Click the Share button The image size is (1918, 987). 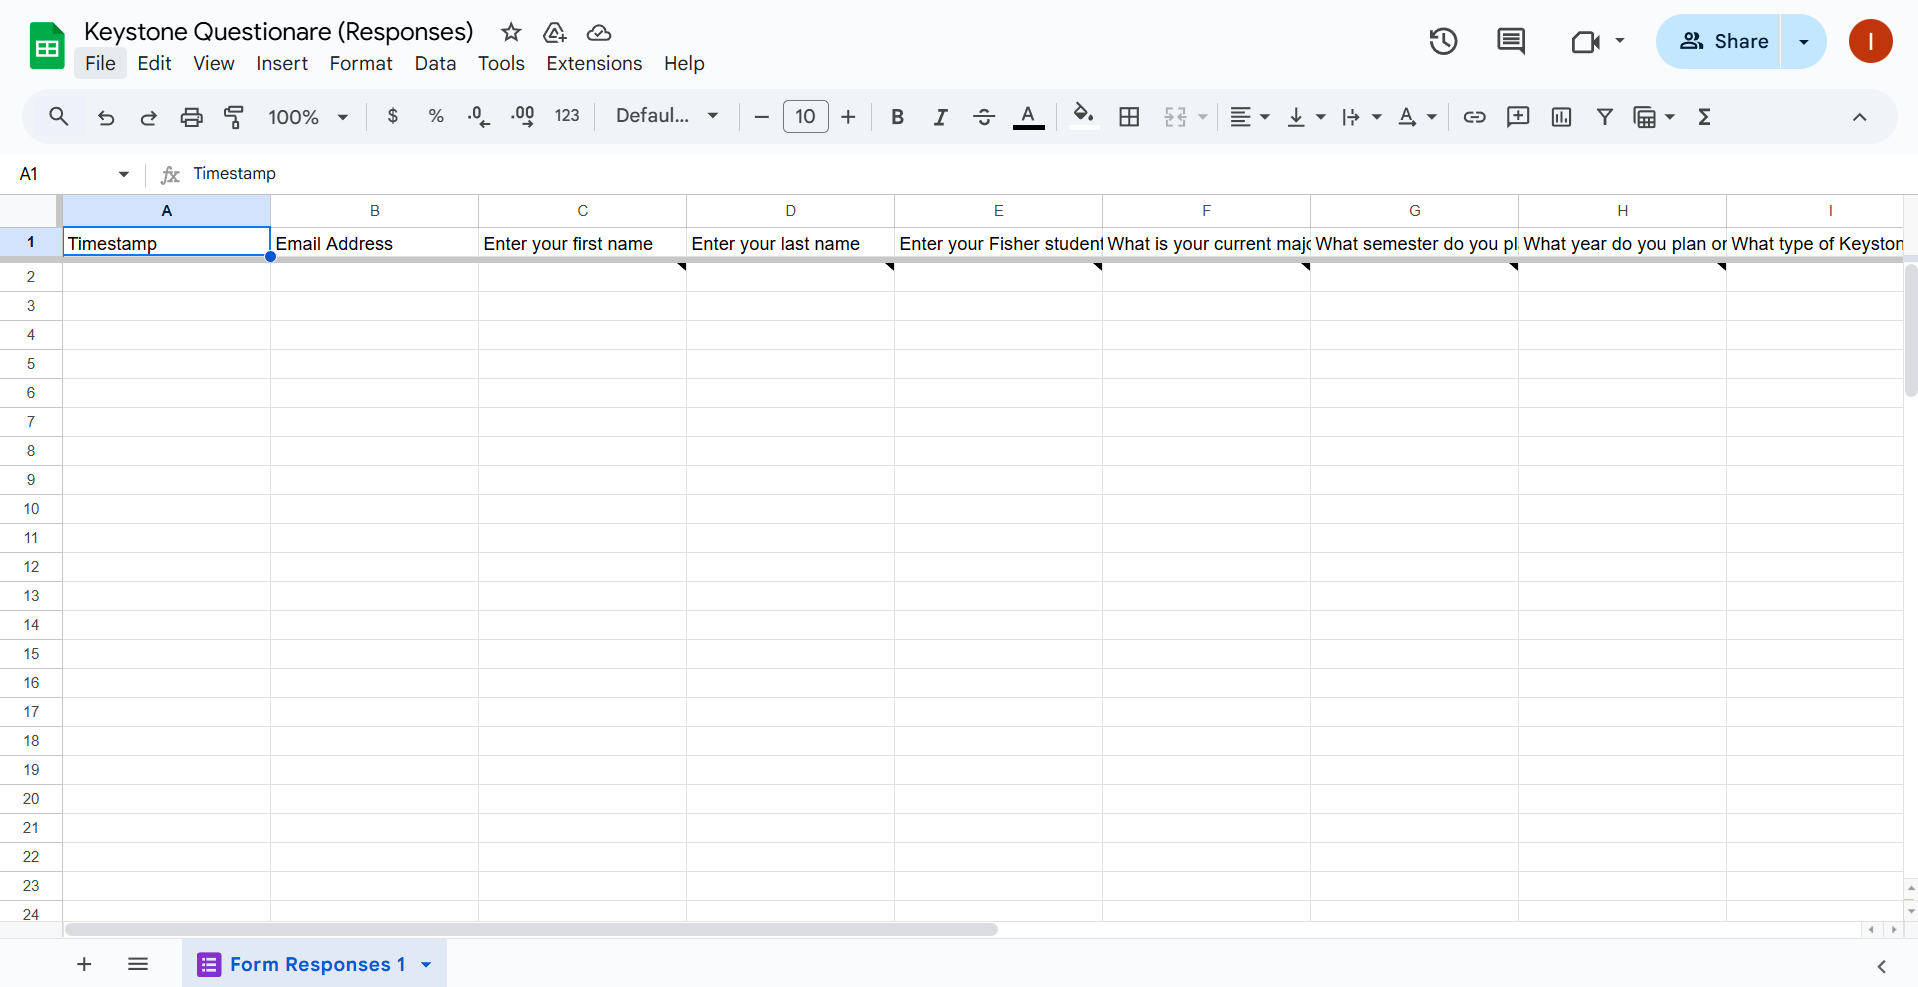click(x=1722, y=41)
